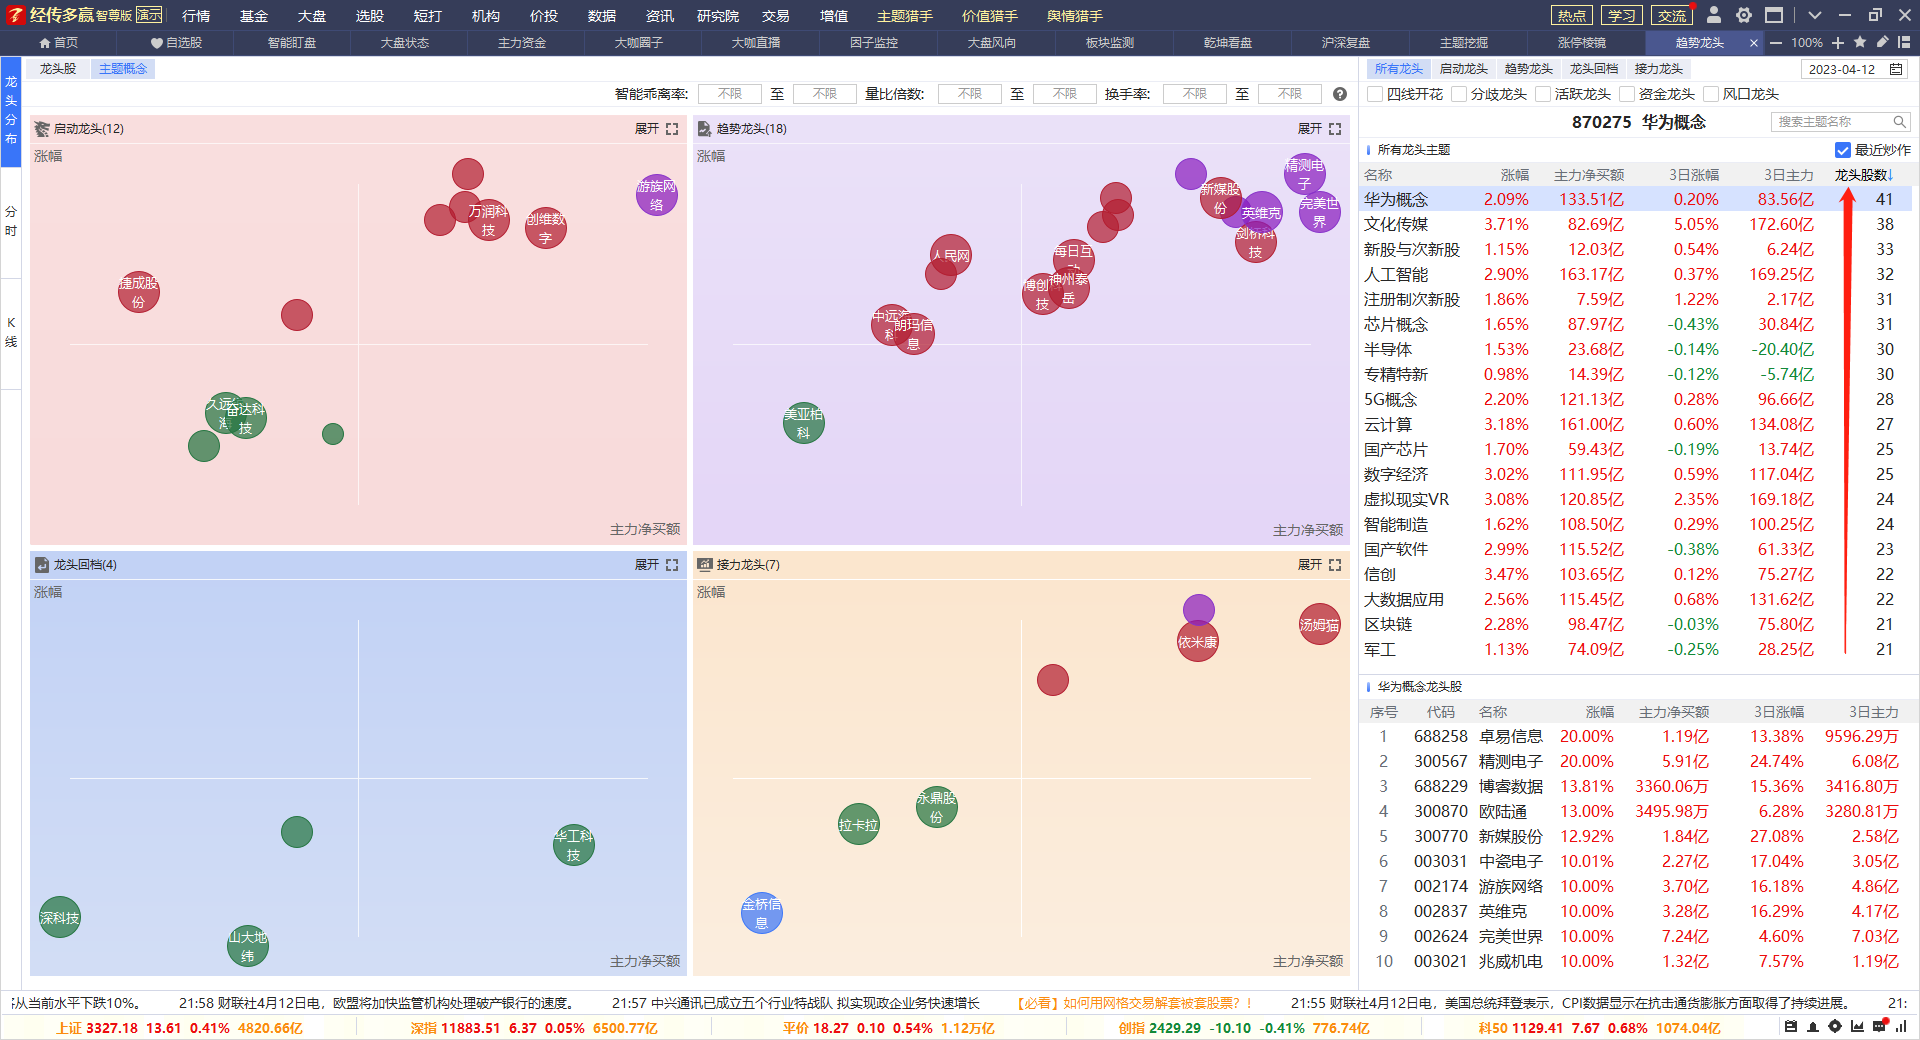The height and width of the screenshot is (1040, 1920).
Task: Select the K线 side tab
Action: (x=11, y=333)
